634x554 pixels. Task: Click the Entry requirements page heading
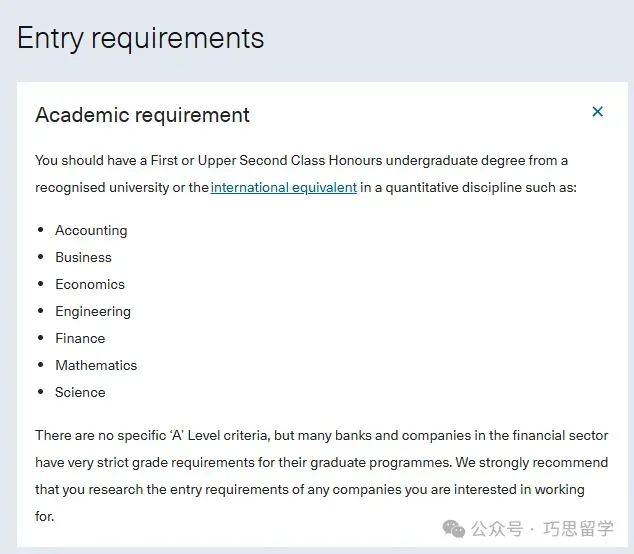coord(141,38)
